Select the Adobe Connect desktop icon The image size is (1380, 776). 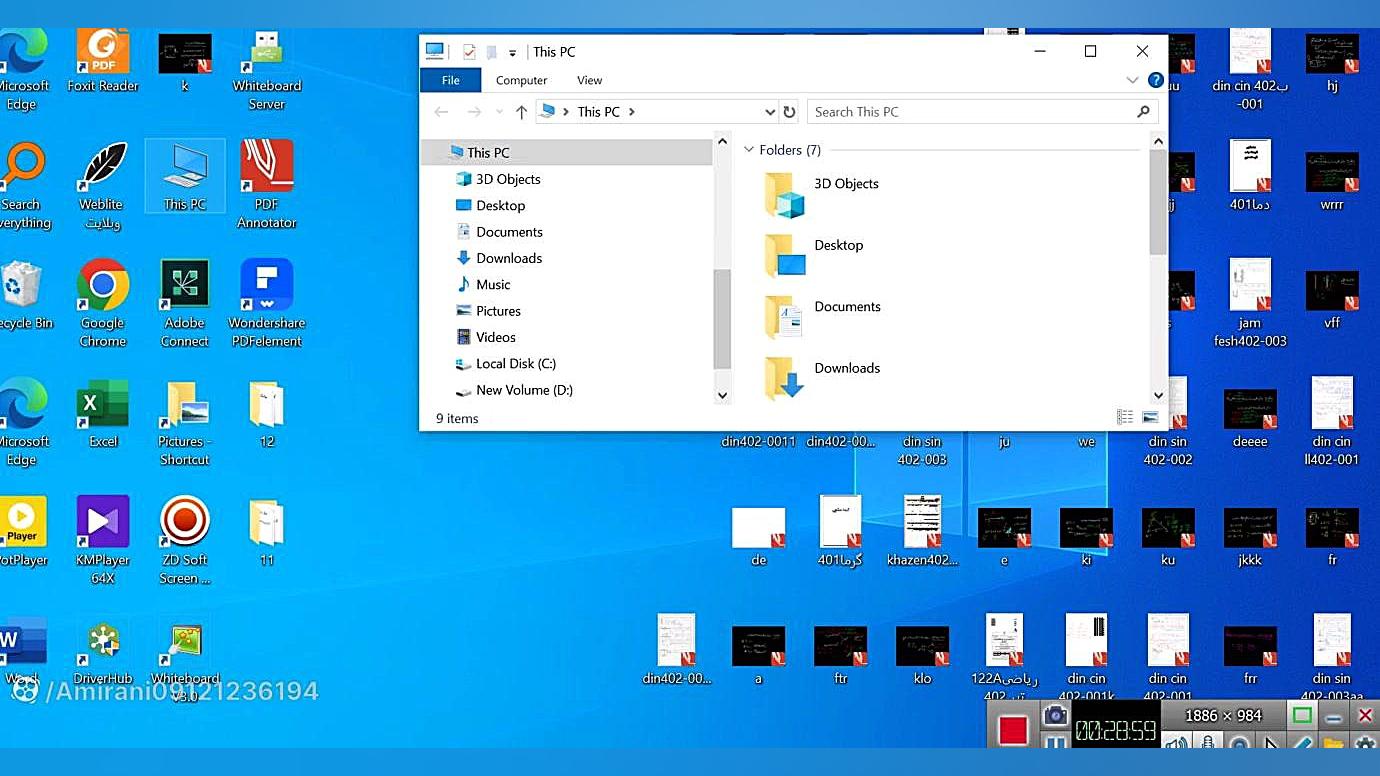tap(185, 304)
